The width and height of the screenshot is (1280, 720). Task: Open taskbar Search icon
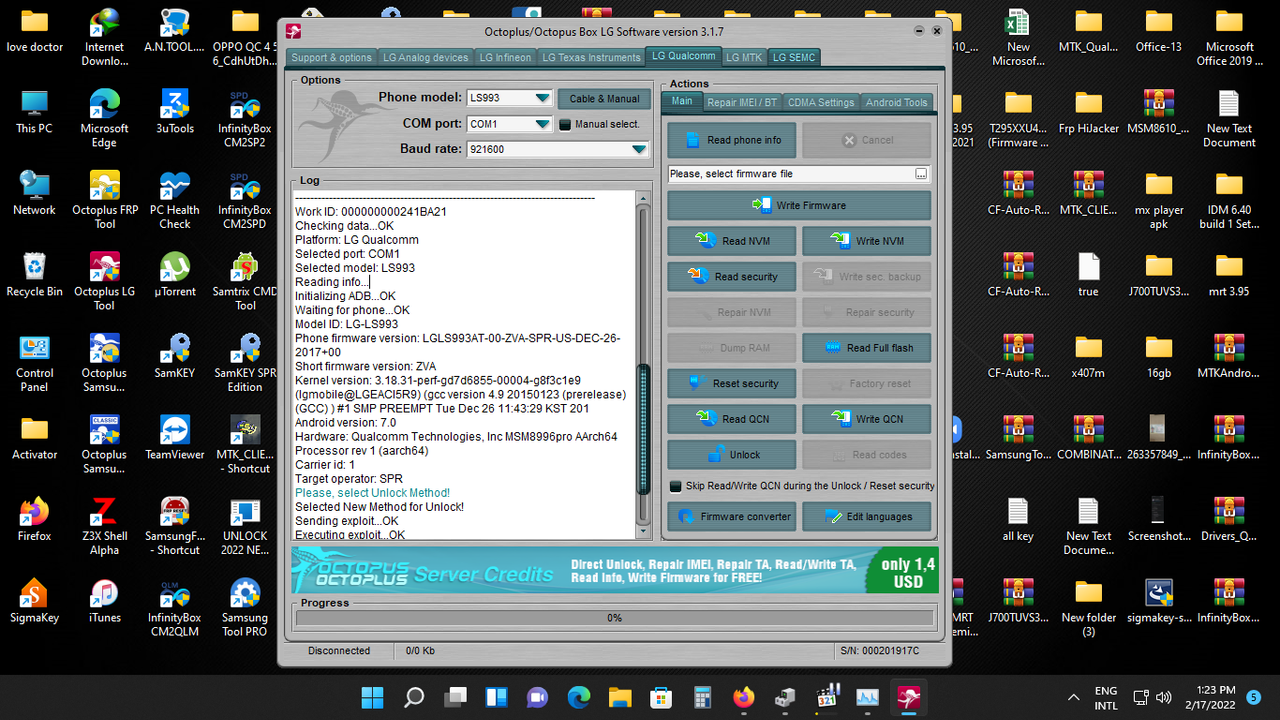414,697
